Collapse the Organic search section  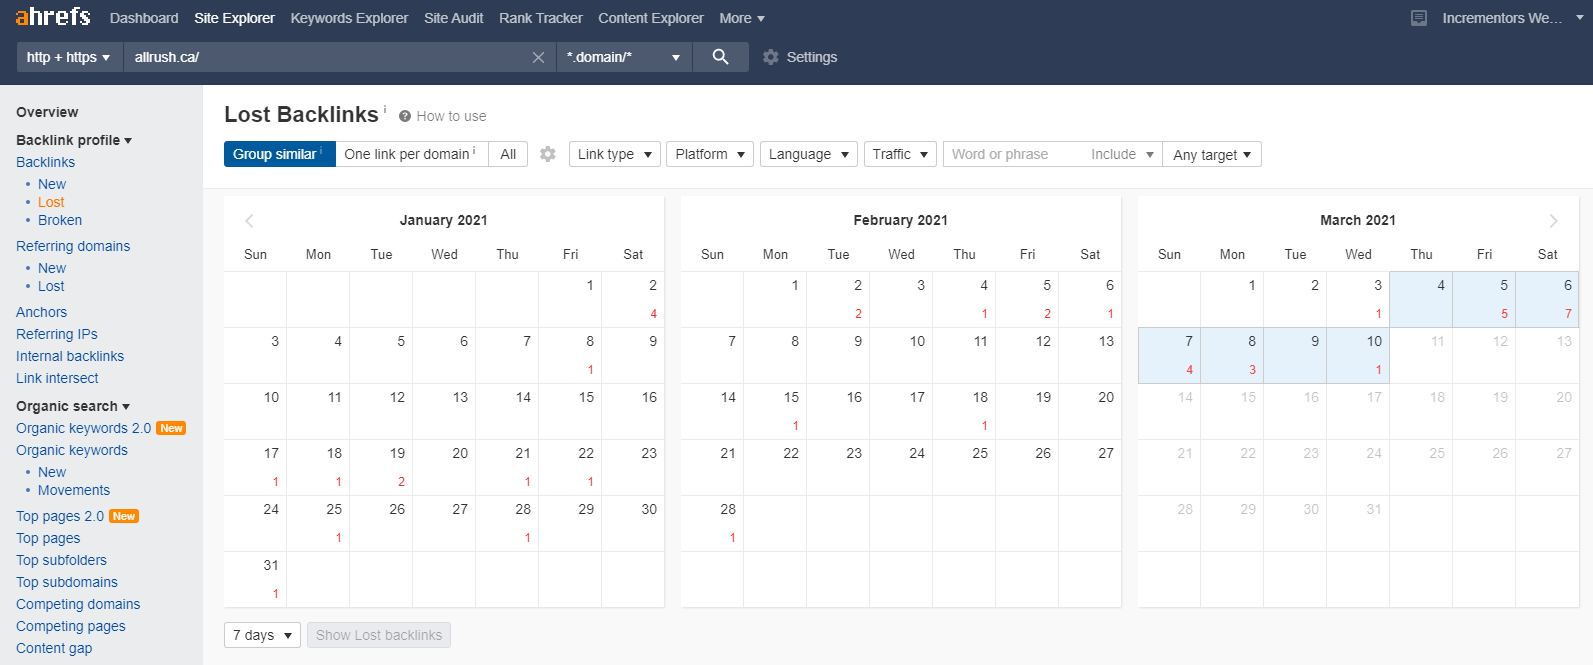[73, 406]
